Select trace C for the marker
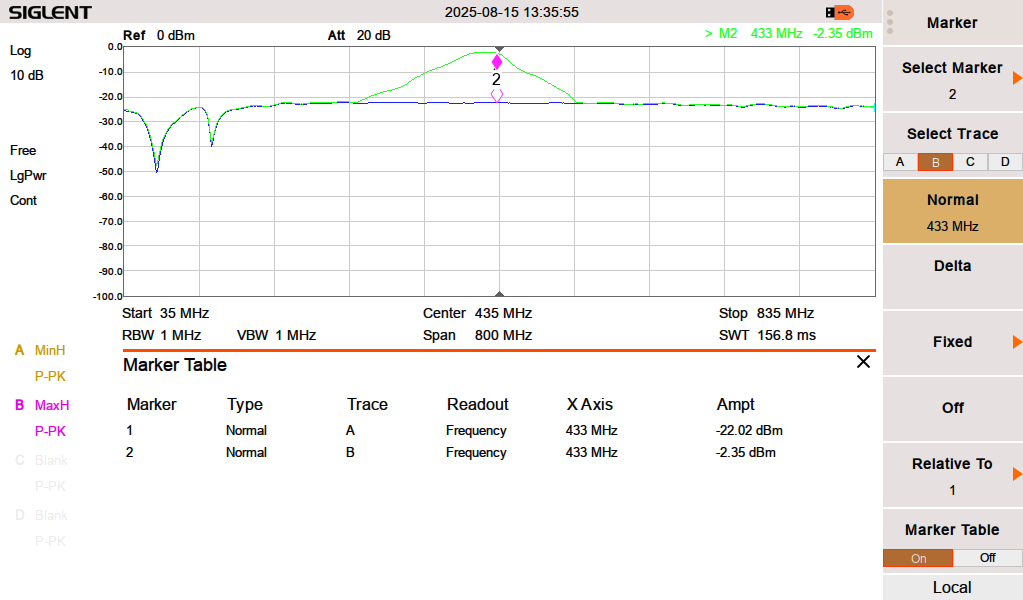The image size is (1023, 600). tap(970, 162)
